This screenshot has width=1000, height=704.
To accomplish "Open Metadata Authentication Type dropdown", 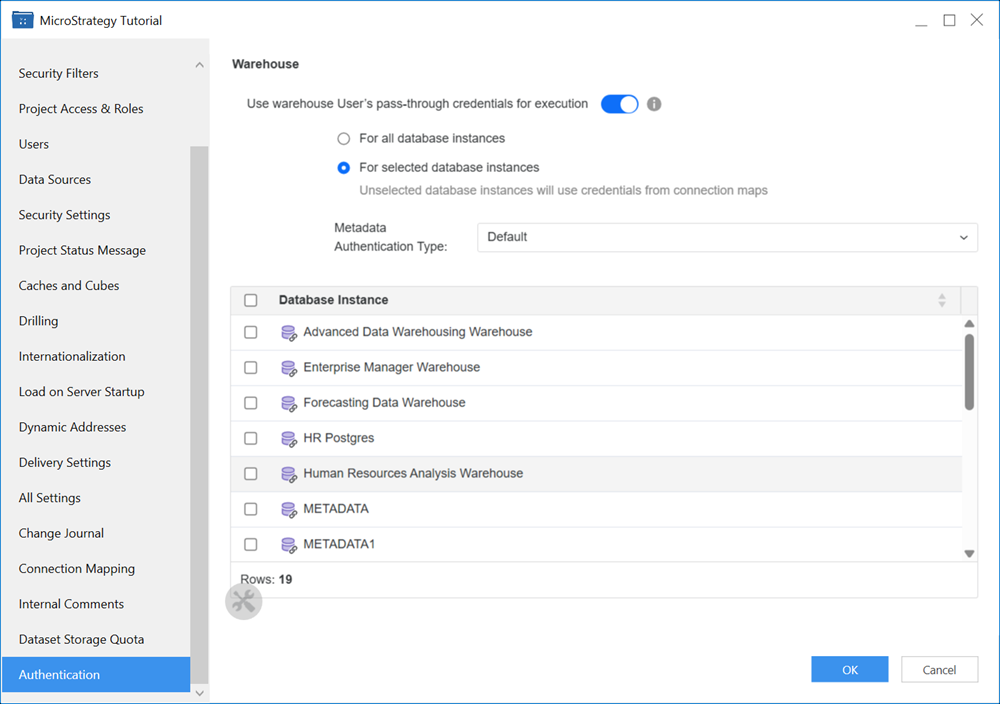I will click(727, 237).
